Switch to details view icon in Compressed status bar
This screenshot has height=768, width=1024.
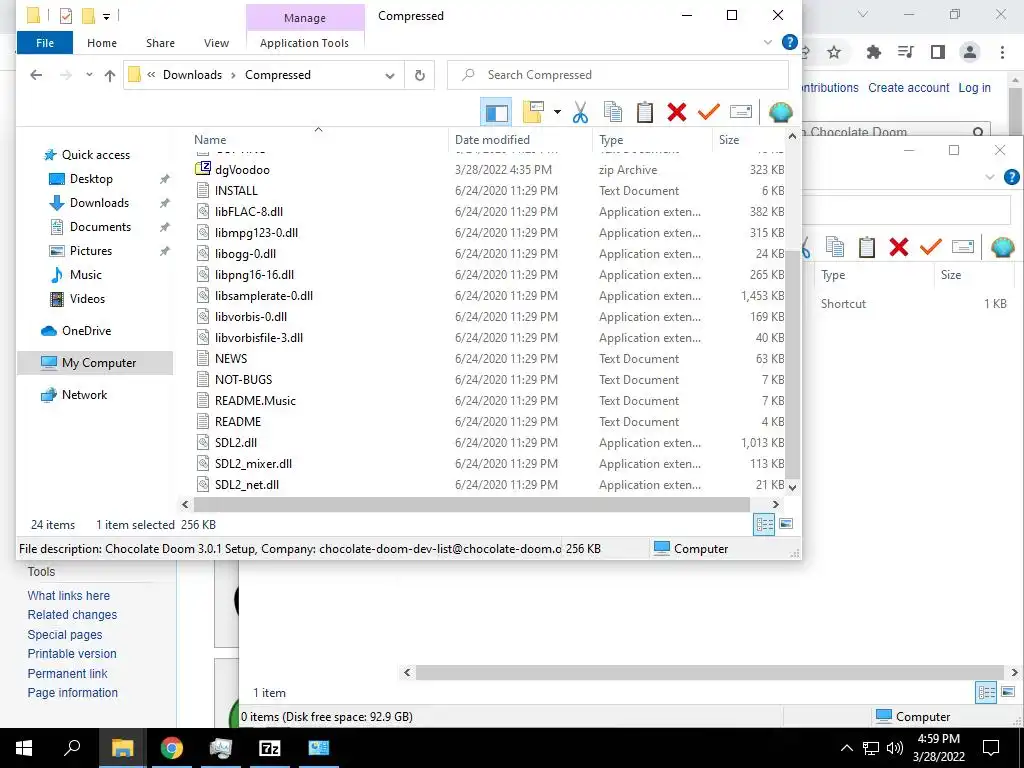764,524
